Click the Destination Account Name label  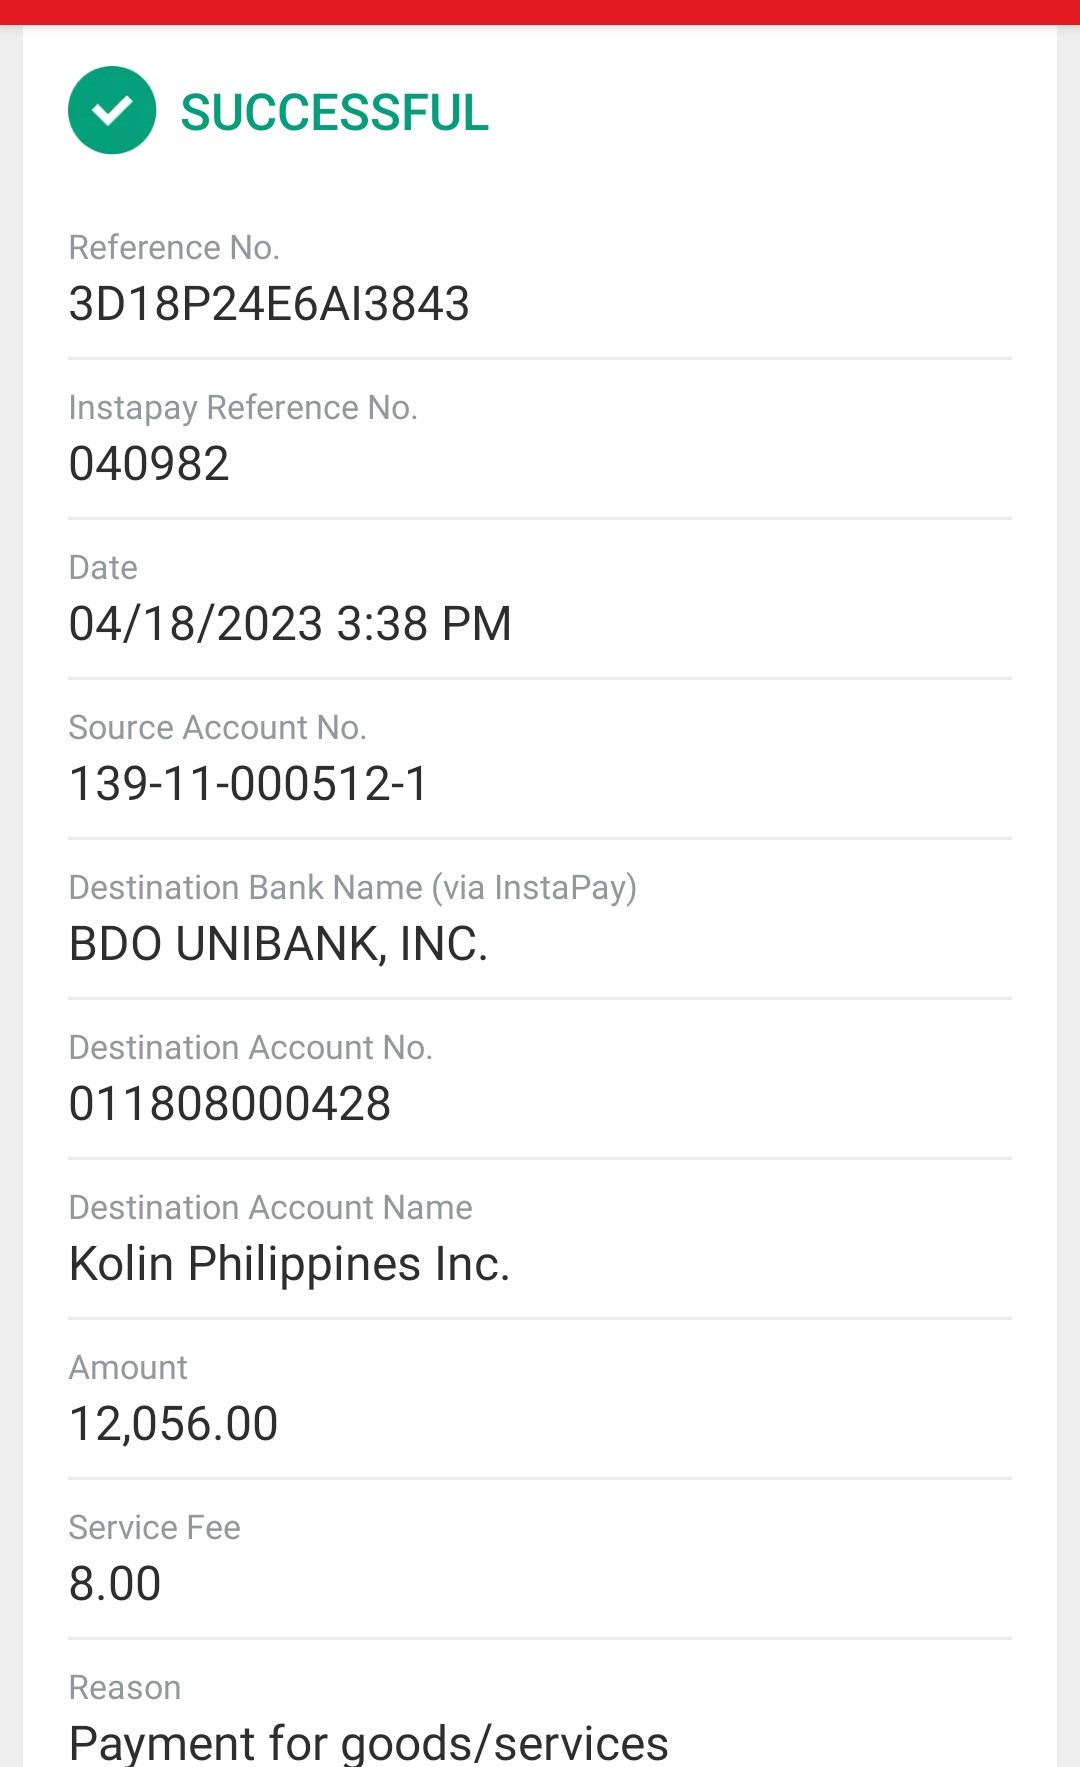click(270, 1208)
